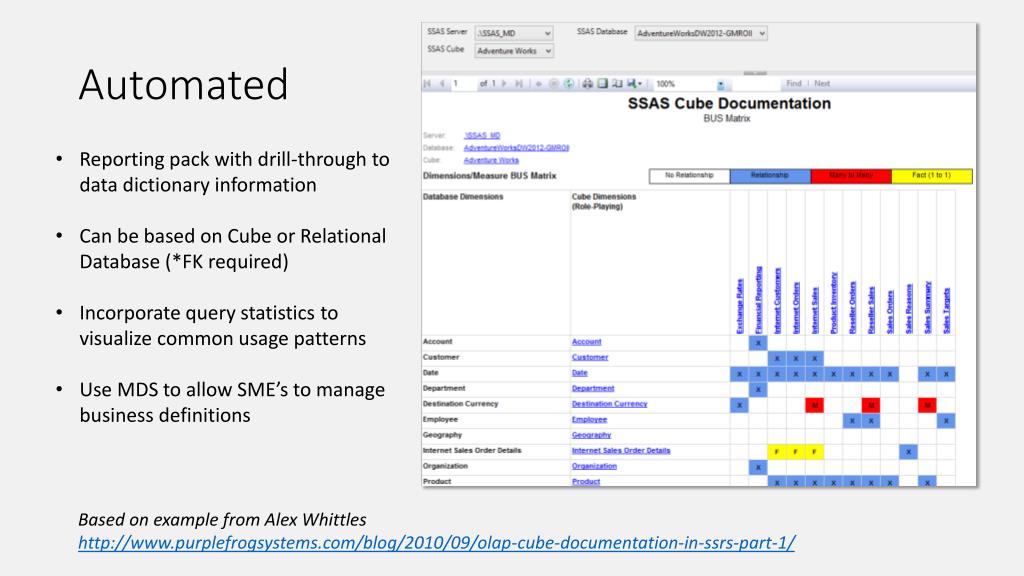Click red Destination Currency Internet Sales cell

814,406
